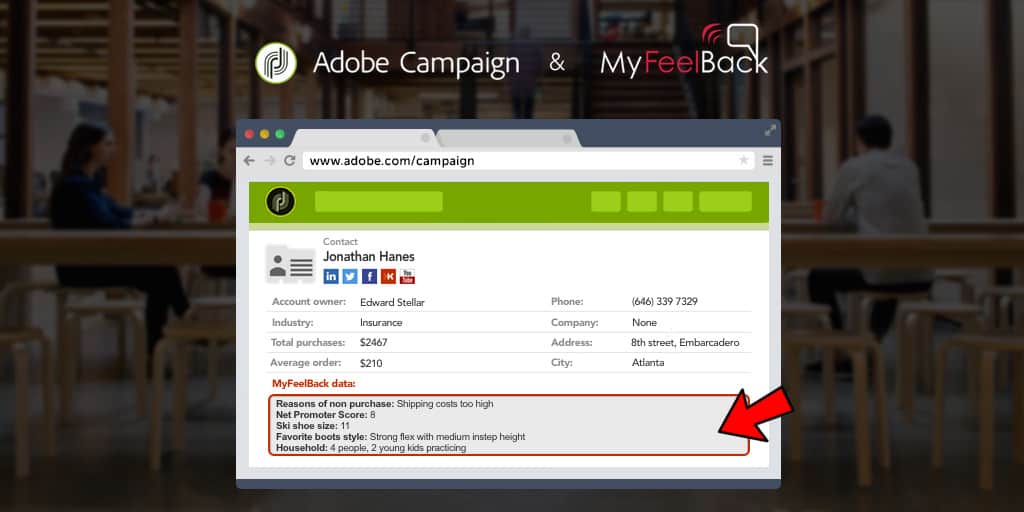
Task: Click the first small green header button
Action: click(606, 202)
